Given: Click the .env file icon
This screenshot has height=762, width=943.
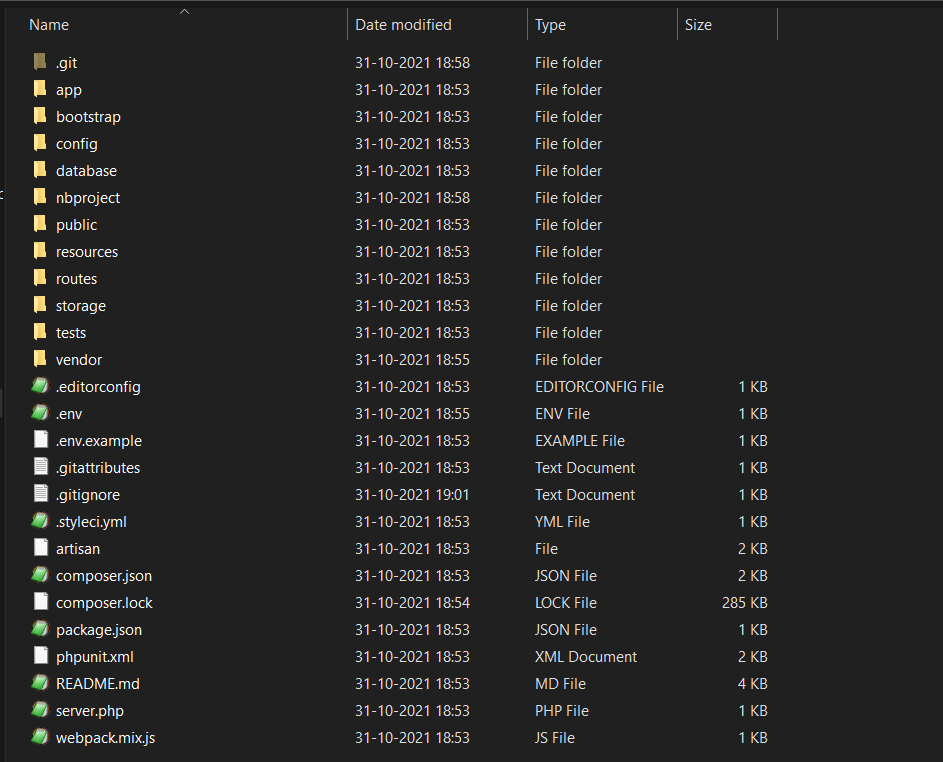Looking at the screenshot, I should tap(40, 413).
